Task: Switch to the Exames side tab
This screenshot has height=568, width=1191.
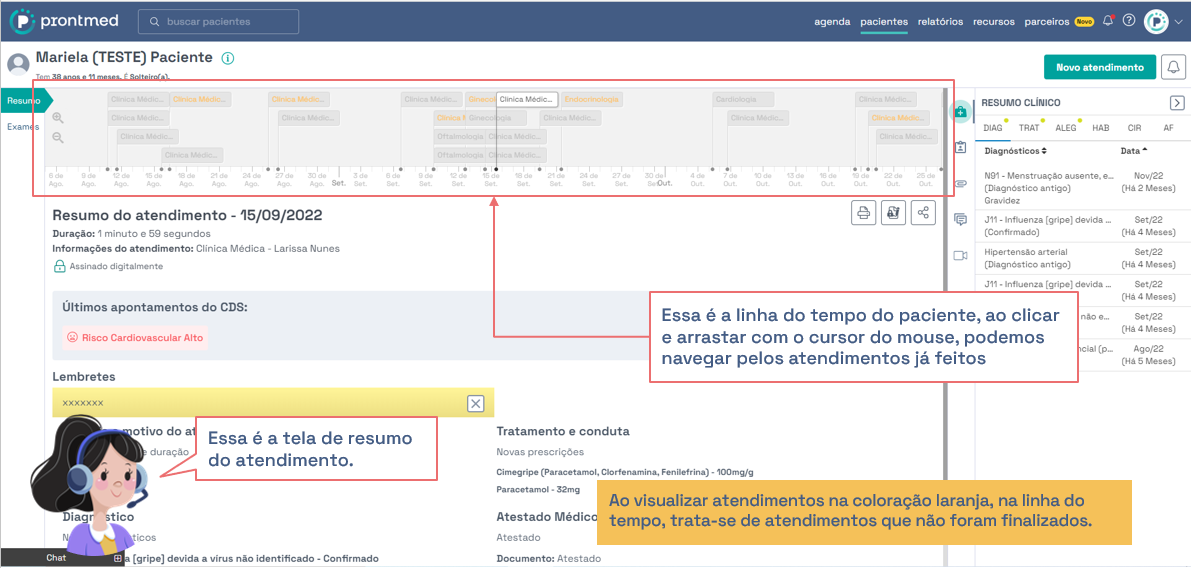Action: (x=23, y=127)
